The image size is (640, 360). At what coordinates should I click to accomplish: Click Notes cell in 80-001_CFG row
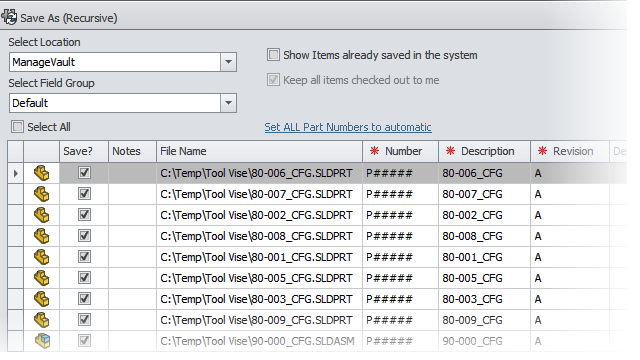point(132,258)
